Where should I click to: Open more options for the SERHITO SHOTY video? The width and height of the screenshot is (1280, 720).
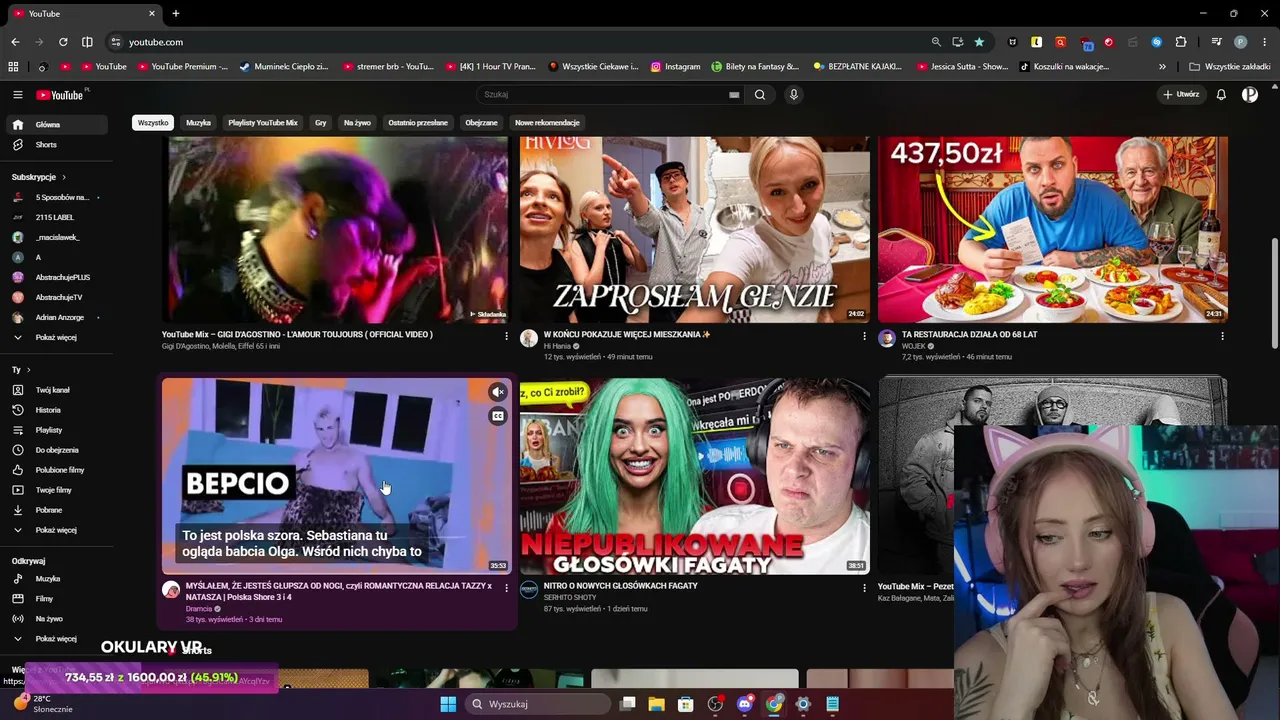pos(865,588)
